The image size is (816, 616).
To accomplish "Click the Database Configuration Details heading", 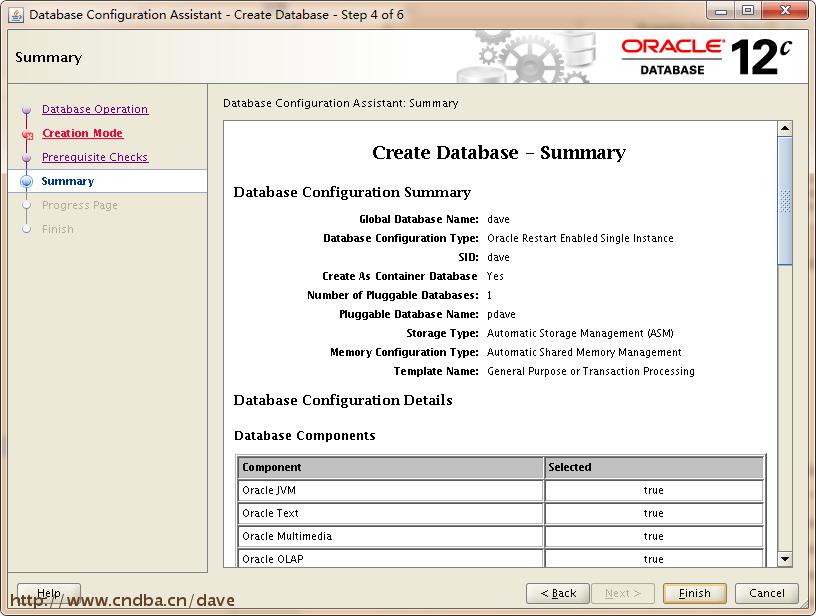I will [343, 400].
